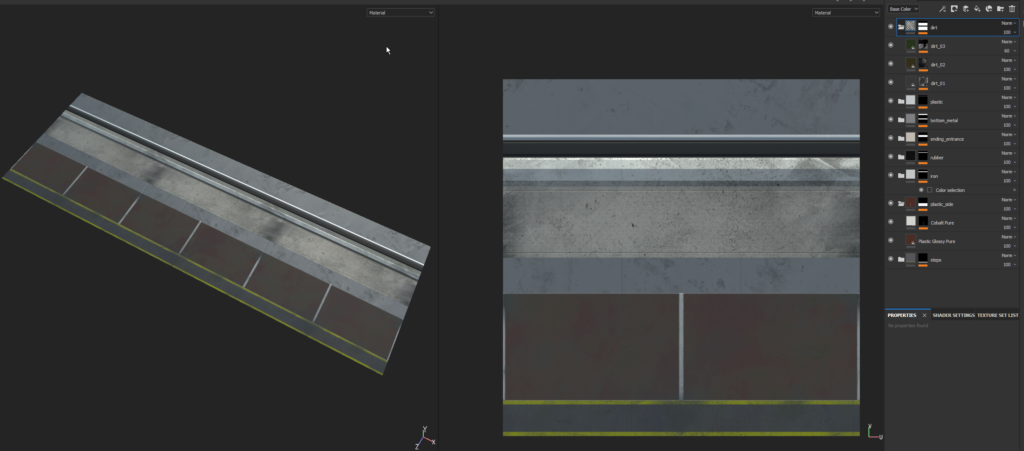Image resolution: width=1024 pixels, height=451 pixels.
Task: Click the folder icon of plastic group
Action: [901, 101]
